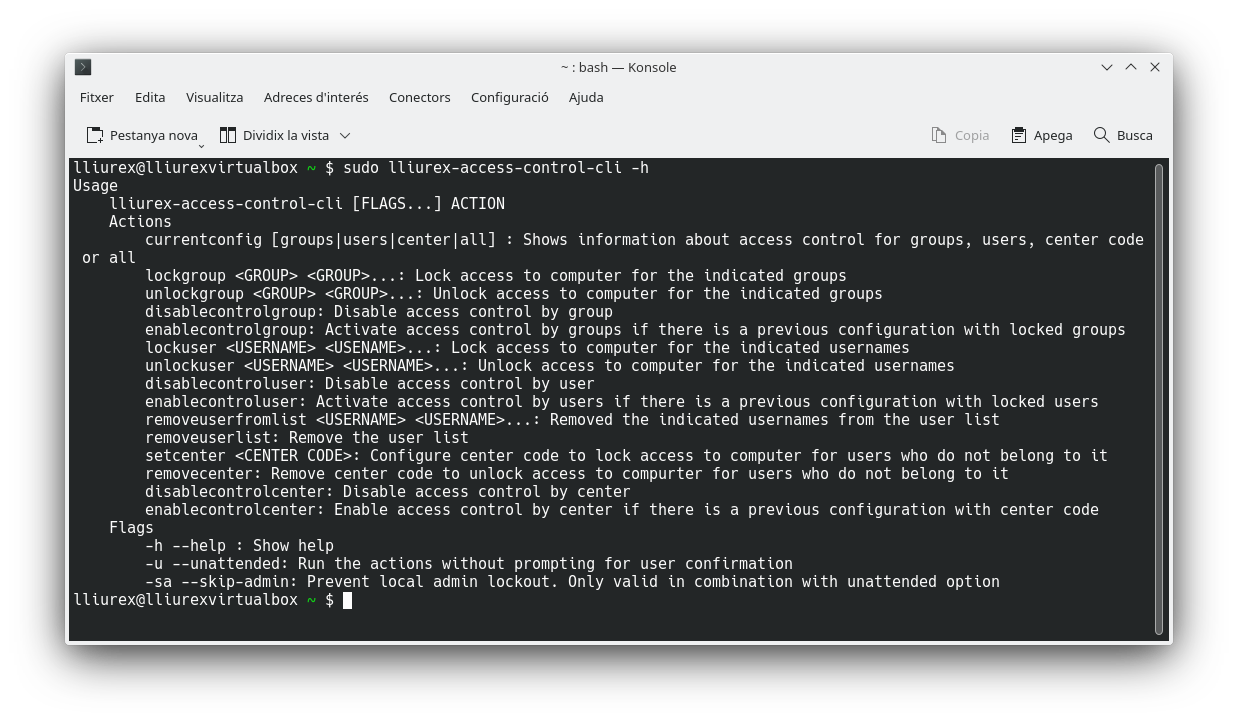
Task: Expand the Dividix la vista chevron
Action: pos(345,135)
